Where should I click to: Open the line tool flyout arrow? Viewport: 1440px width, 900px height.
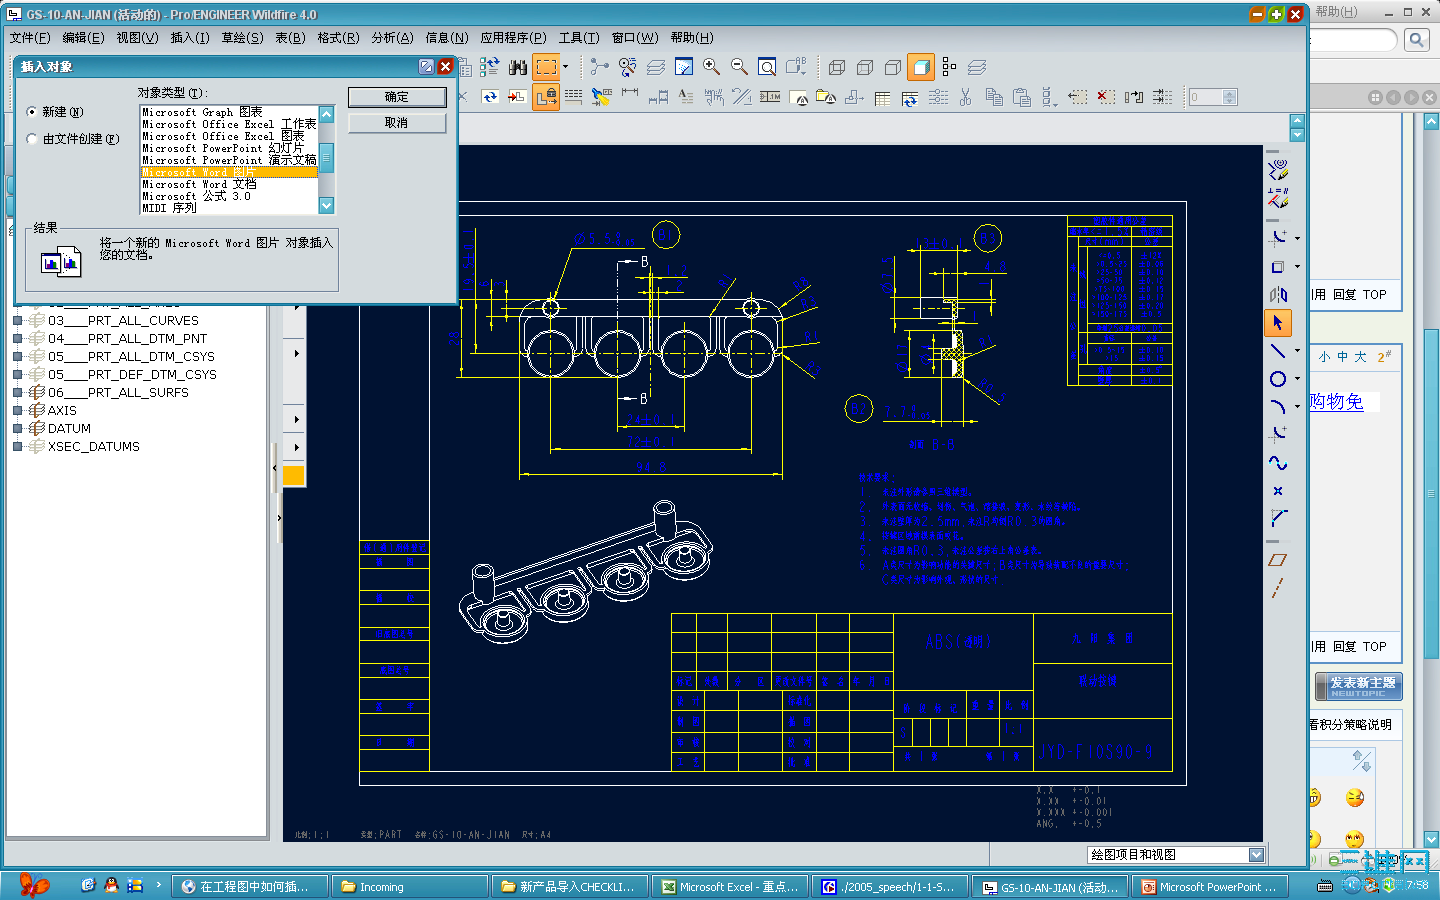click(x=1297, y=351)
